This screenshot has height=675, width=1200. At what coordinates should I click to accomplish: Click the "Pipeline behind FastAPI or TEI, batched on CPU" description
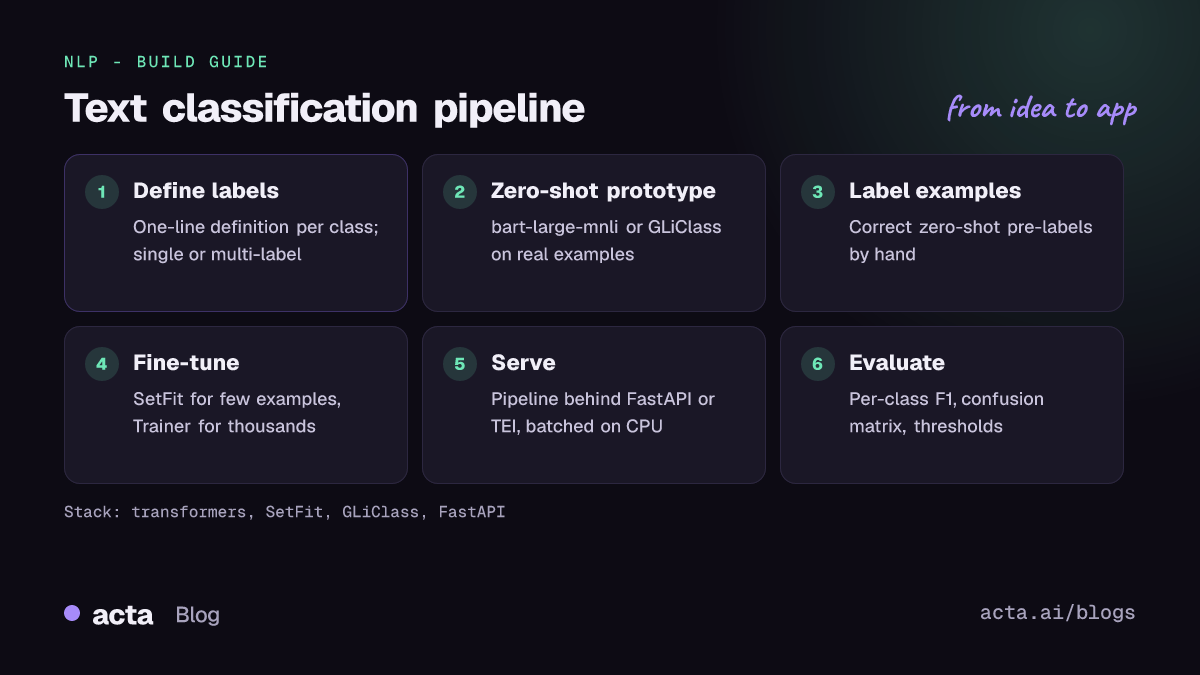603,413
